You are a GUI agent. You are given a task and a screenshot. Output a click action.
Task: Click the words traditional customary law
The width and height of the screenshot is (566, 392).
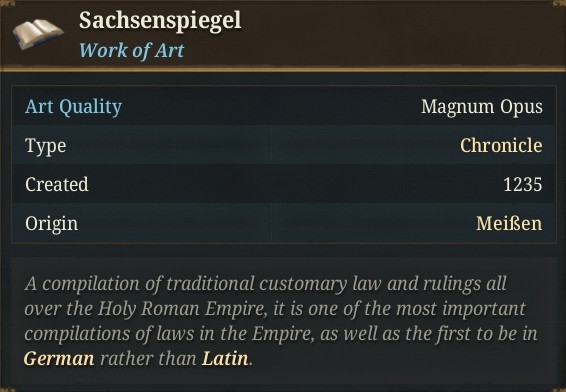tap(274, 284)
